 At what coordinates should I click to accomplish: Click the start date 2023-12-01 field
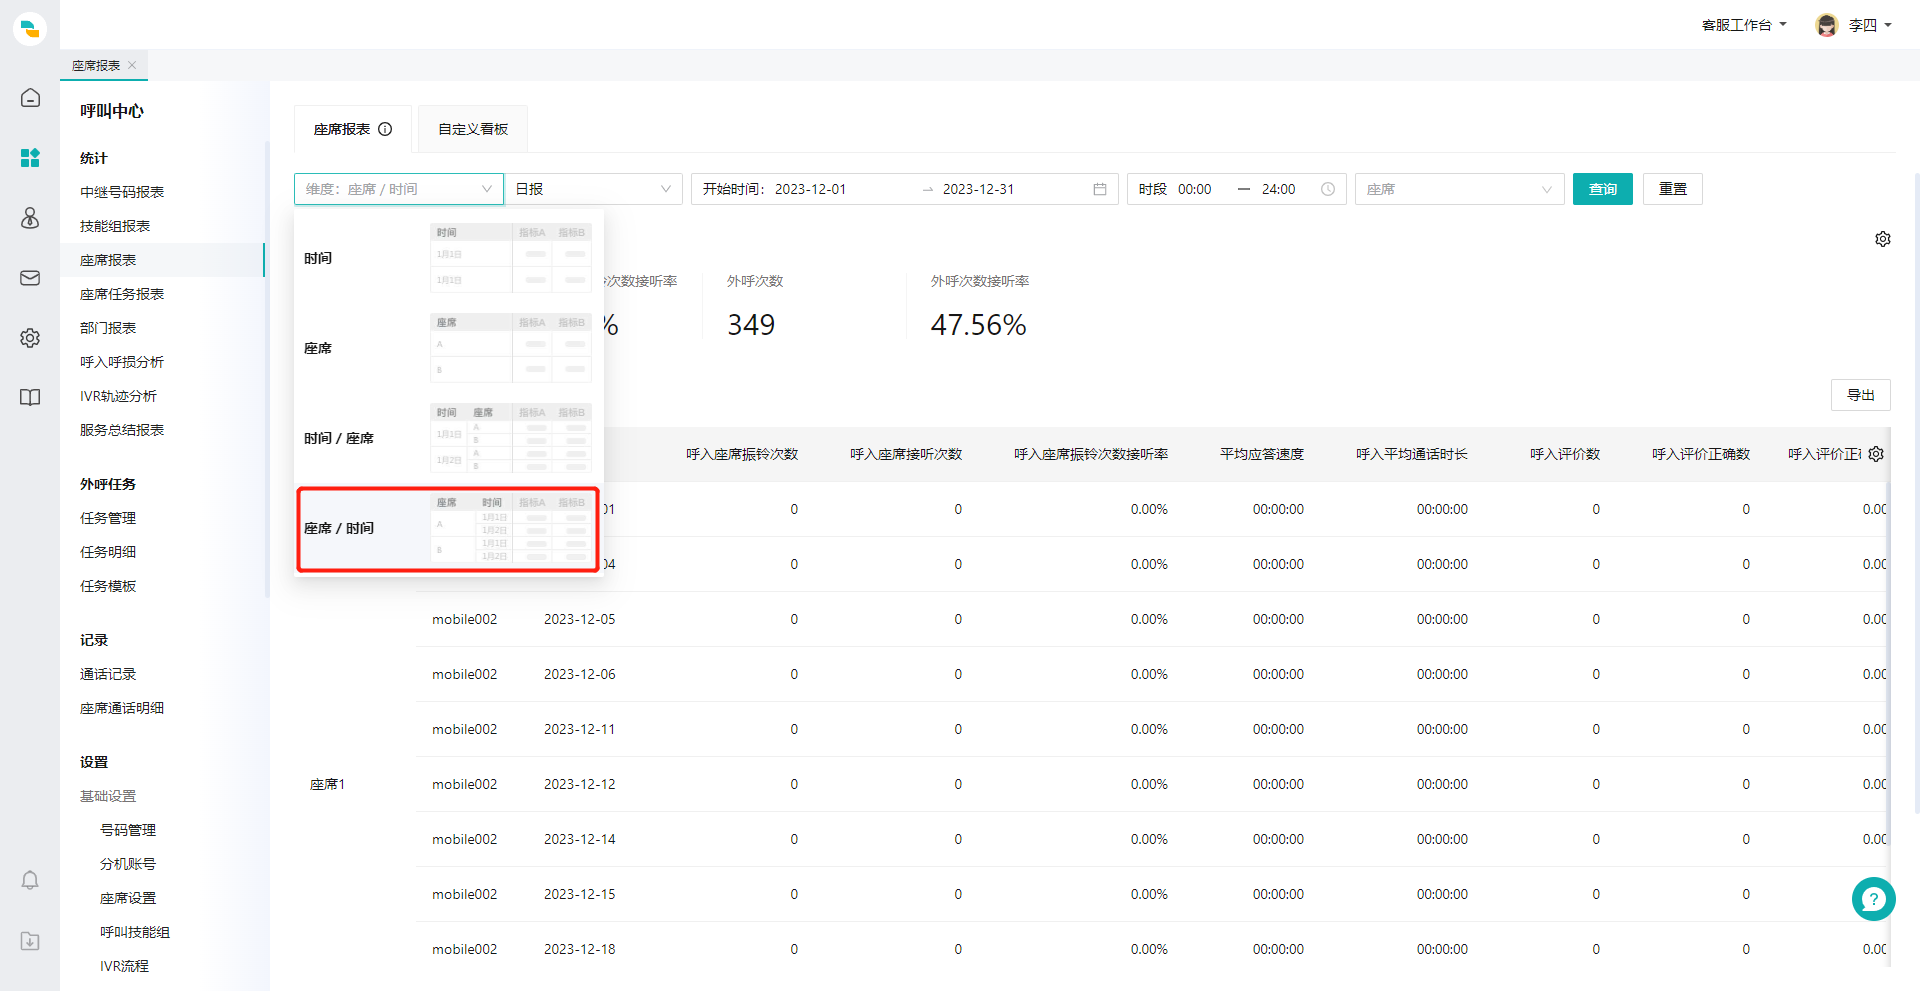[x=810, y=189]
